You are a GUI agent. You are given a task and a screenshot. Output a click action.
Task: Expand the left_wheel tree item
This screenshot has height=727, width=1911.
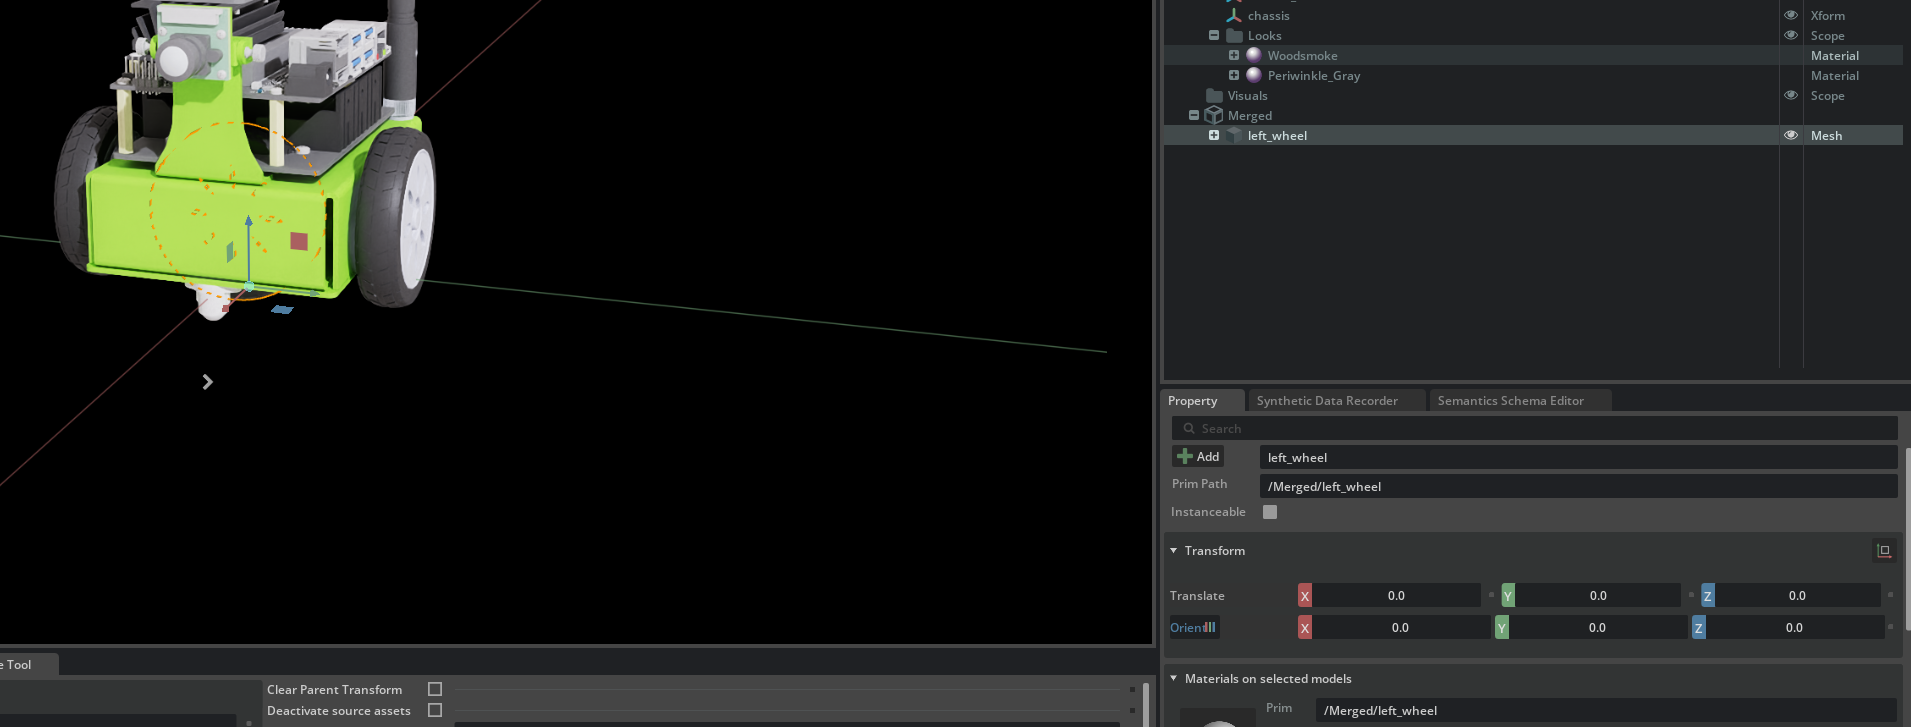click(x=1214, y=135)
